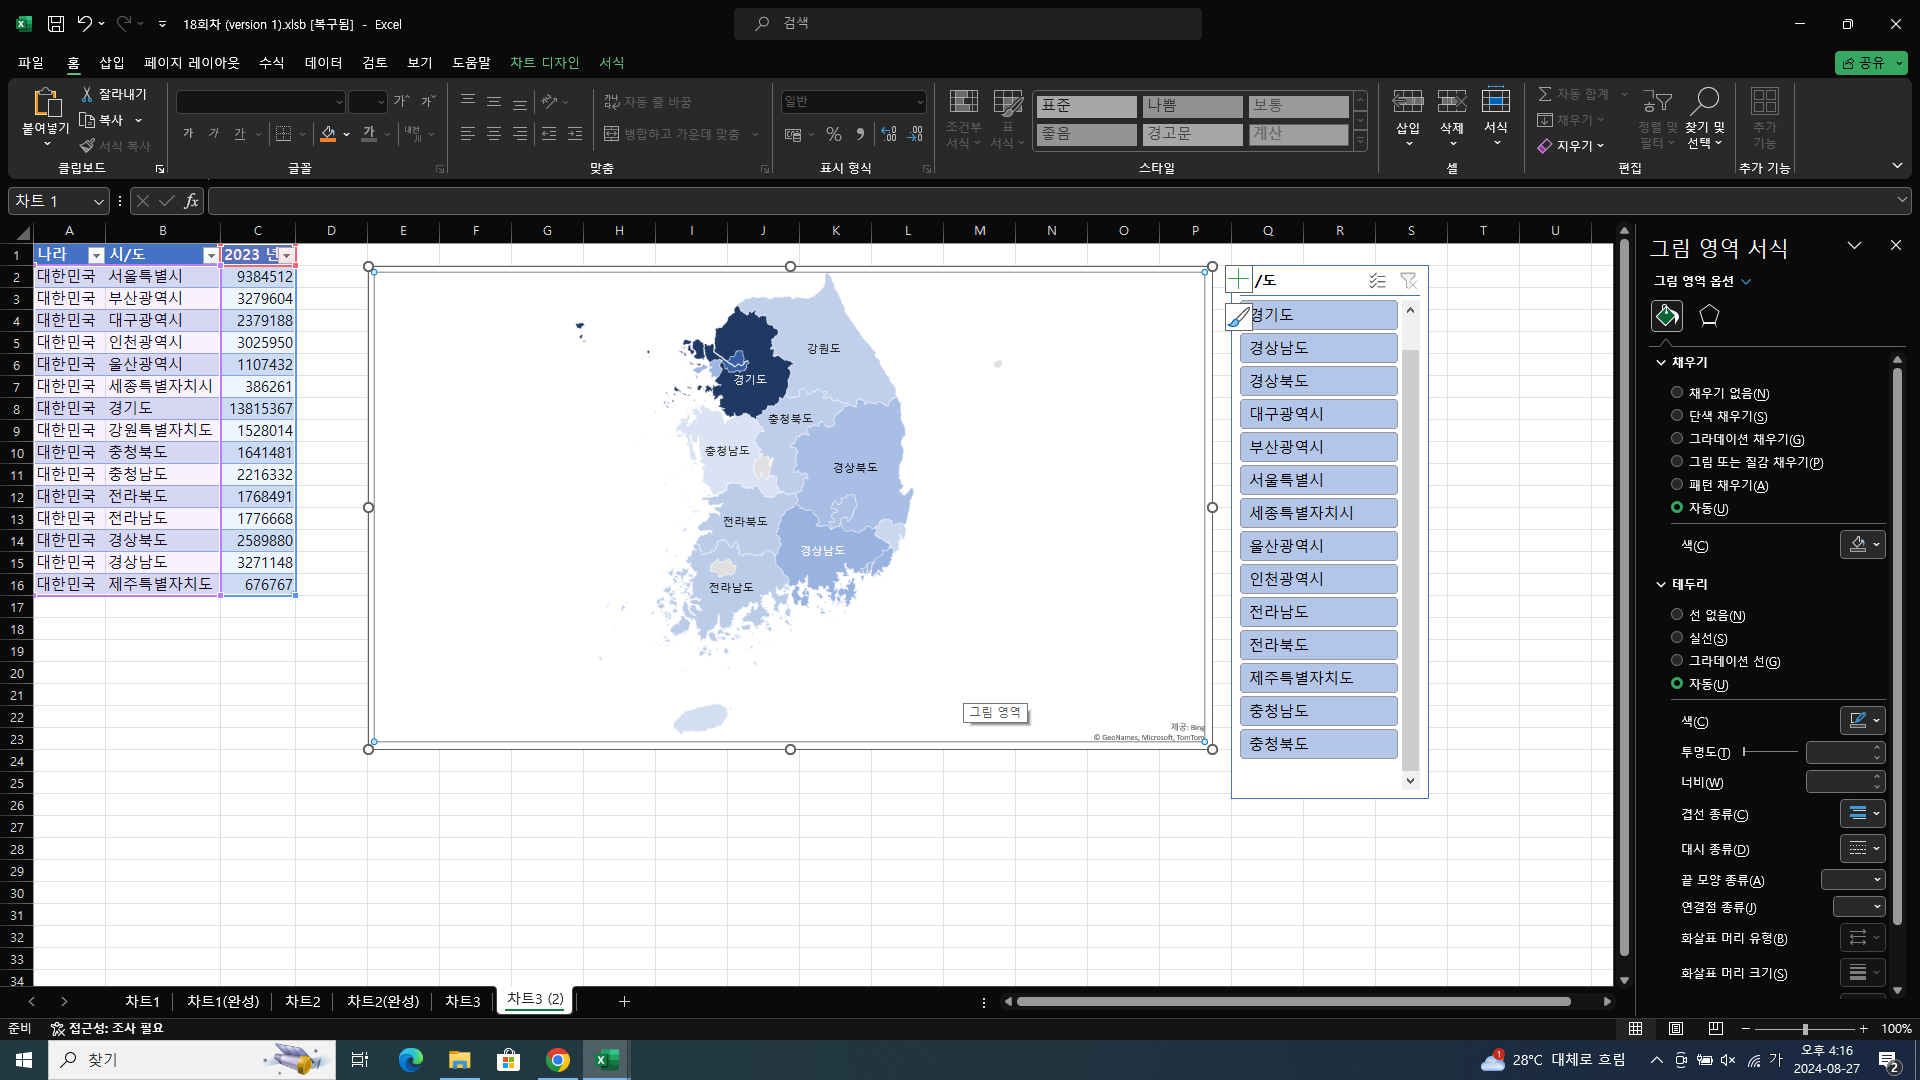Click in the search box at the top

tap(968, 23)
